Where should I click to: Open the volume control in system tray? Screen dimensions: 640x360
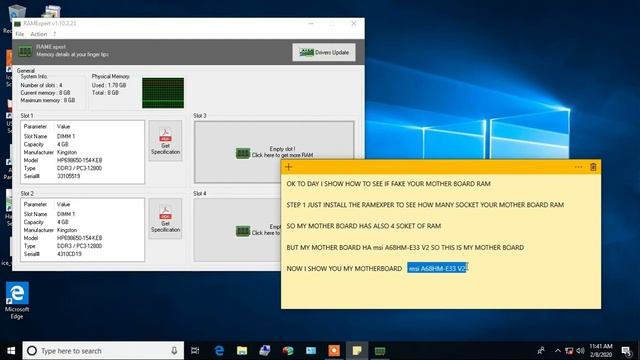(580, 351)
